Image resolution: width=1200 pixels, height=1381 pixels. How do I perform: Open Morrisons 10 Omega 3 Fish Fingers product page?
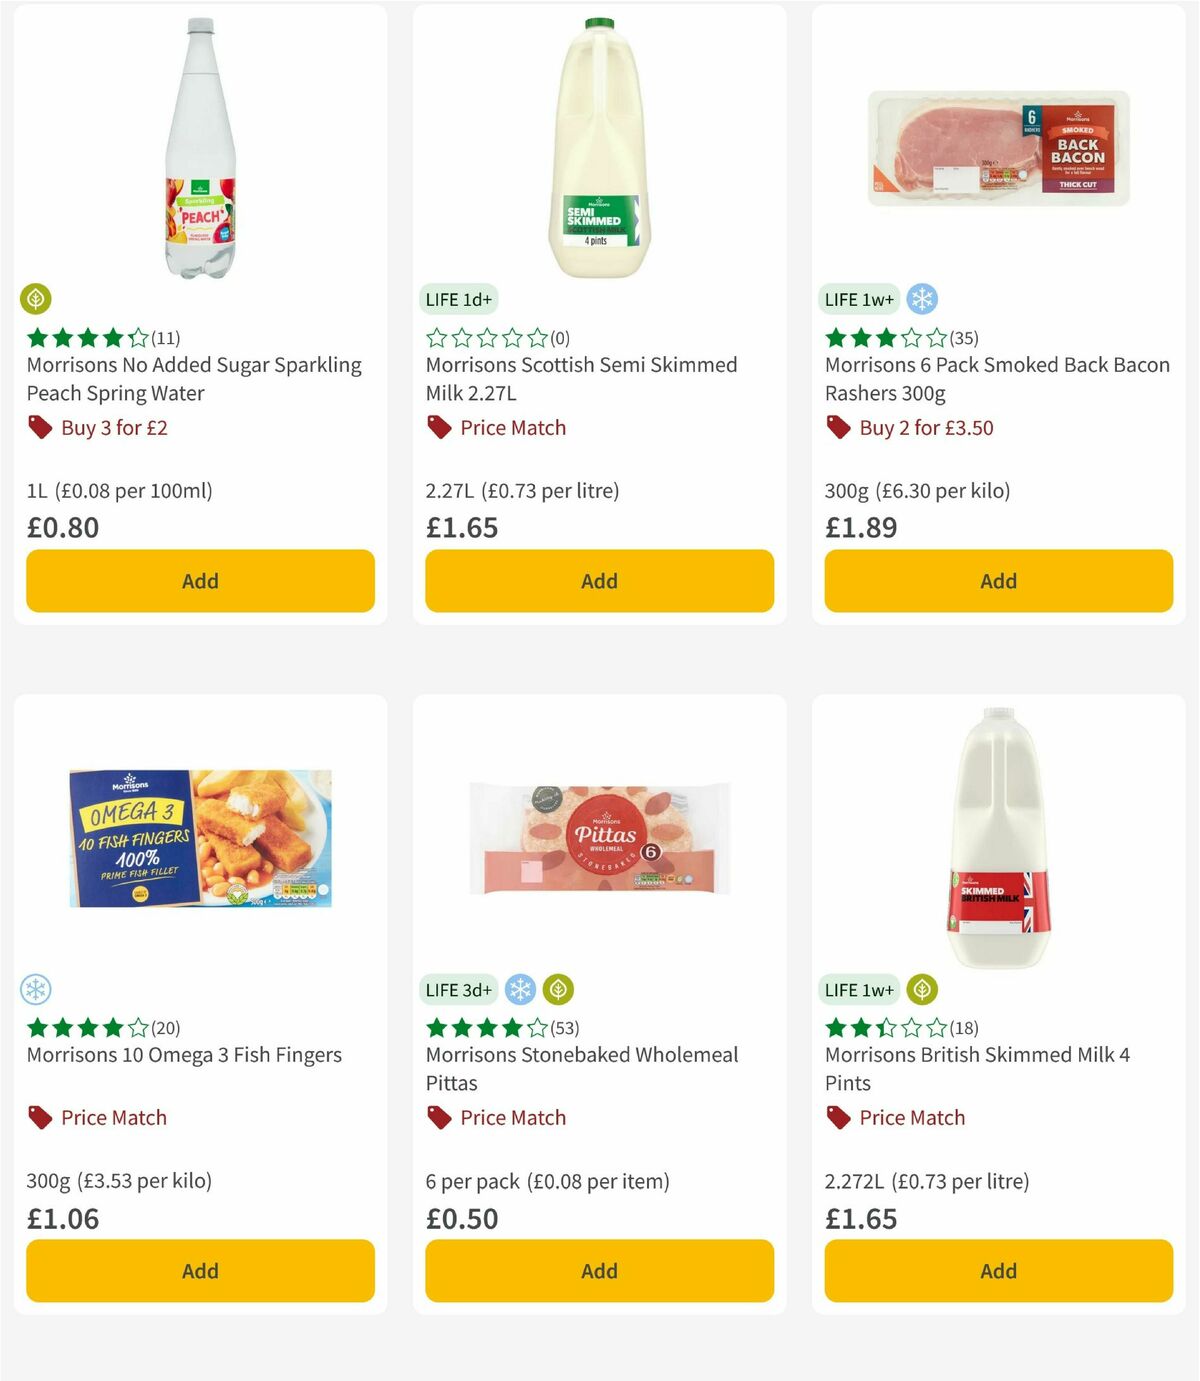[x=183, y=1054]
